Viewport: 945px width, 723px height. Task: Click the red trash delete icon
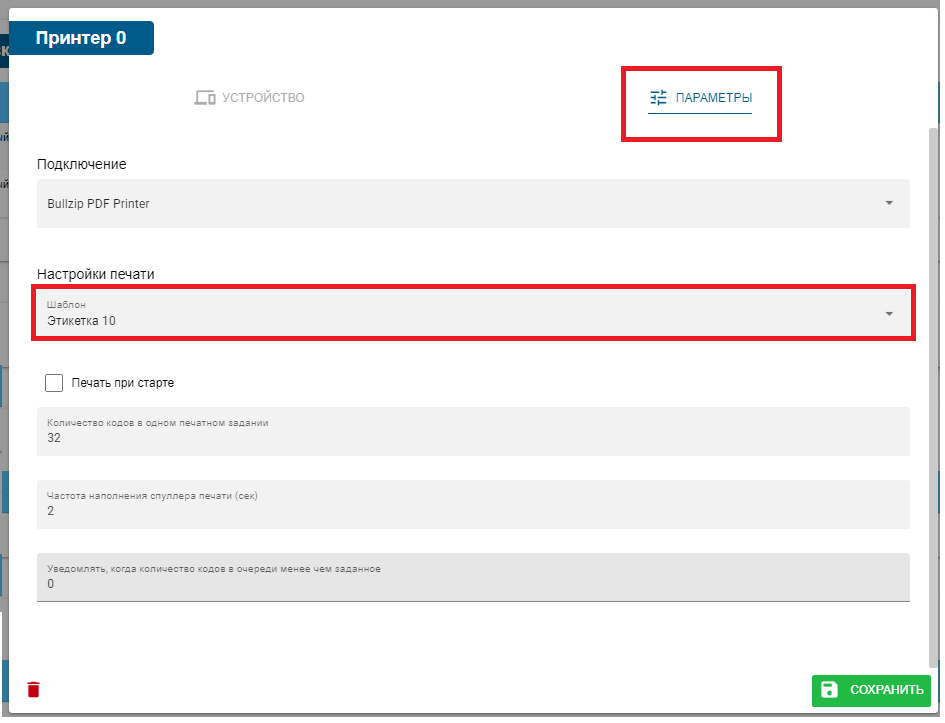coord(34,690)
